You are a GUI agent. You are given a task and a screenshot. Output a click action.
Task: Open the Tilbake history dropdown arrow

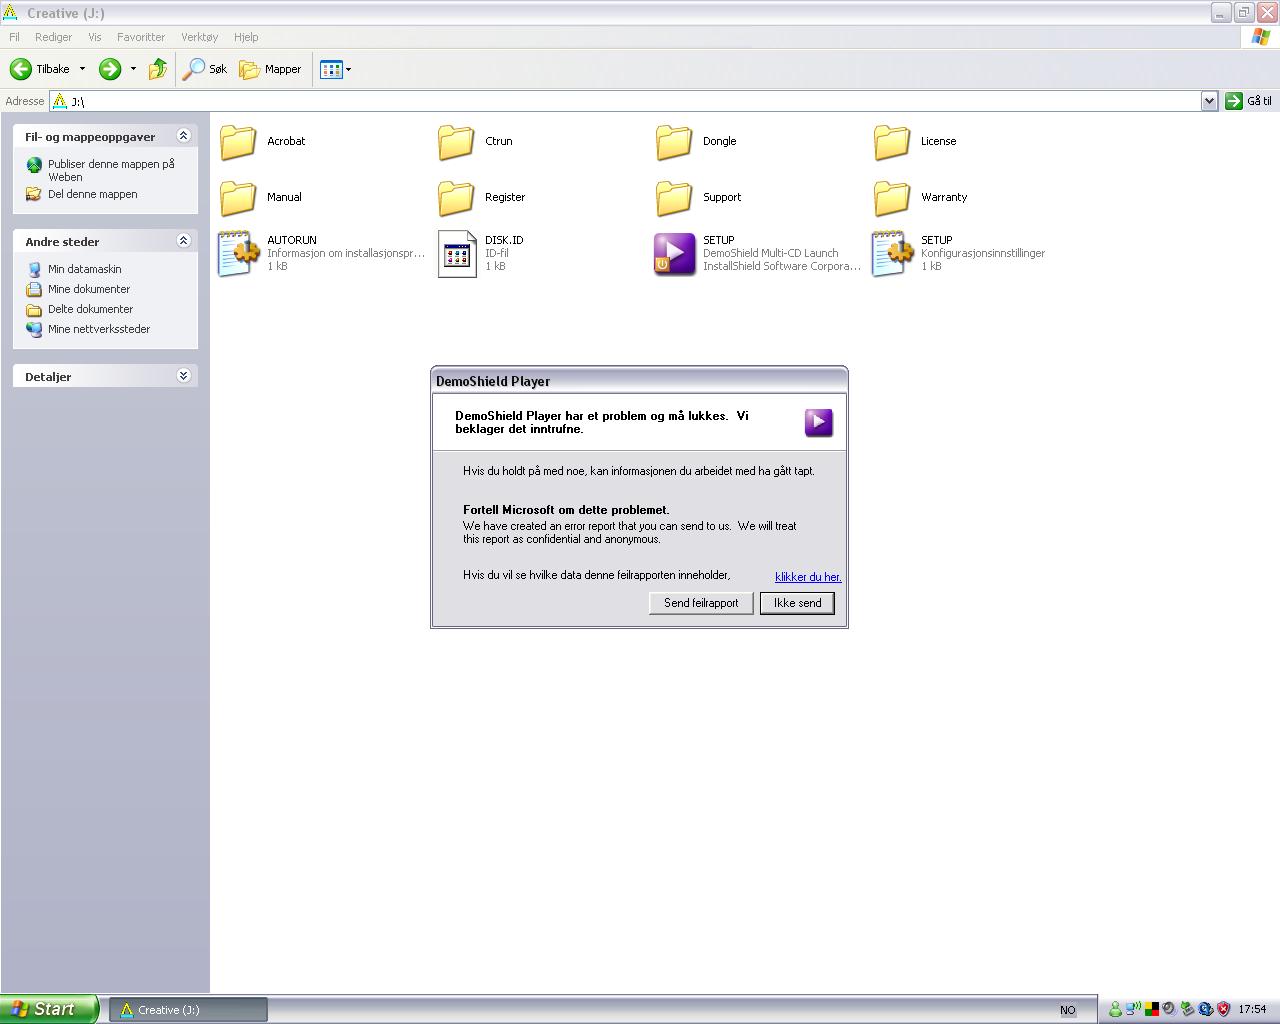[x=82, y=69]
